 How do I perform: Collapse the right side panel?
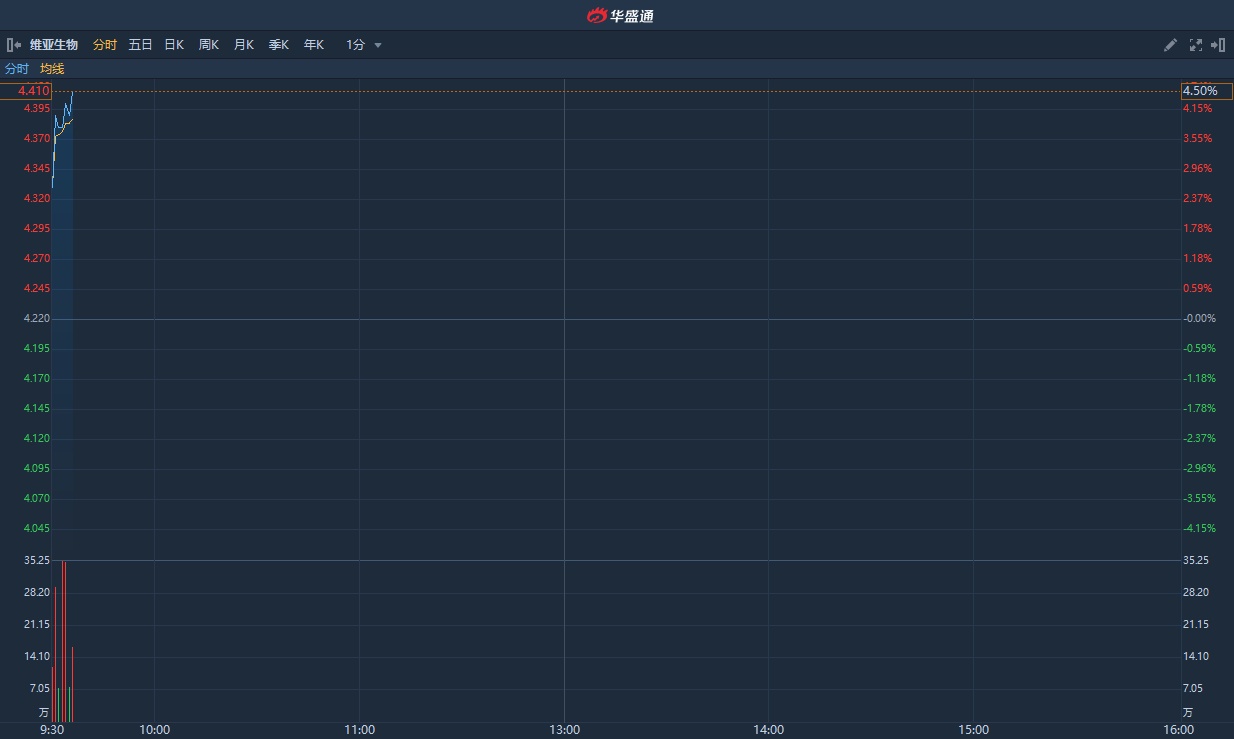(1218, 45)
